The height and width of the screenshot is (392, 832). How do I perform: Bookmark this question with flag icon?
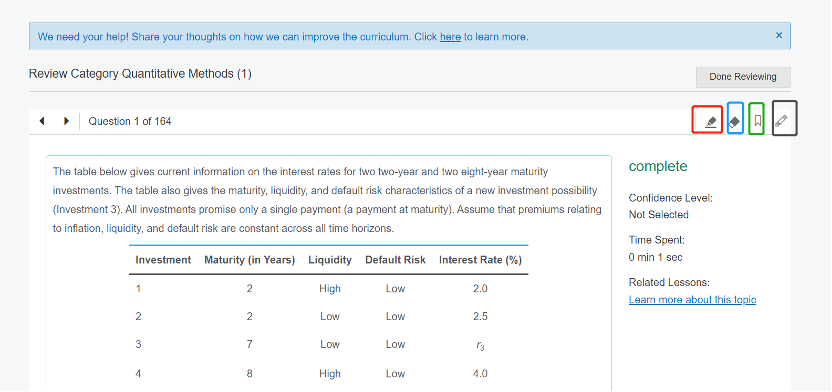(758, 121)
